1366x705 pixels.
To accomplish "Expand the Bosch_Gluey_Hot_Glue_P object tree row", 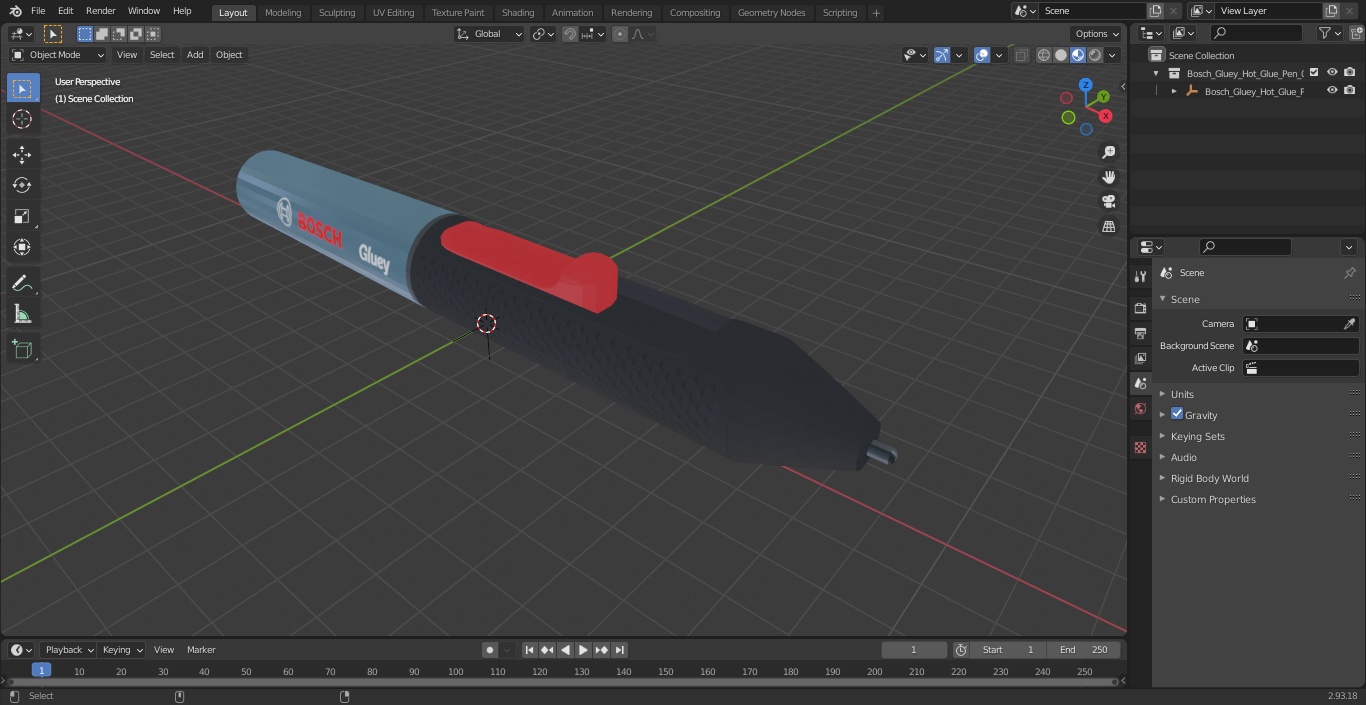I will click(1174, 91).
